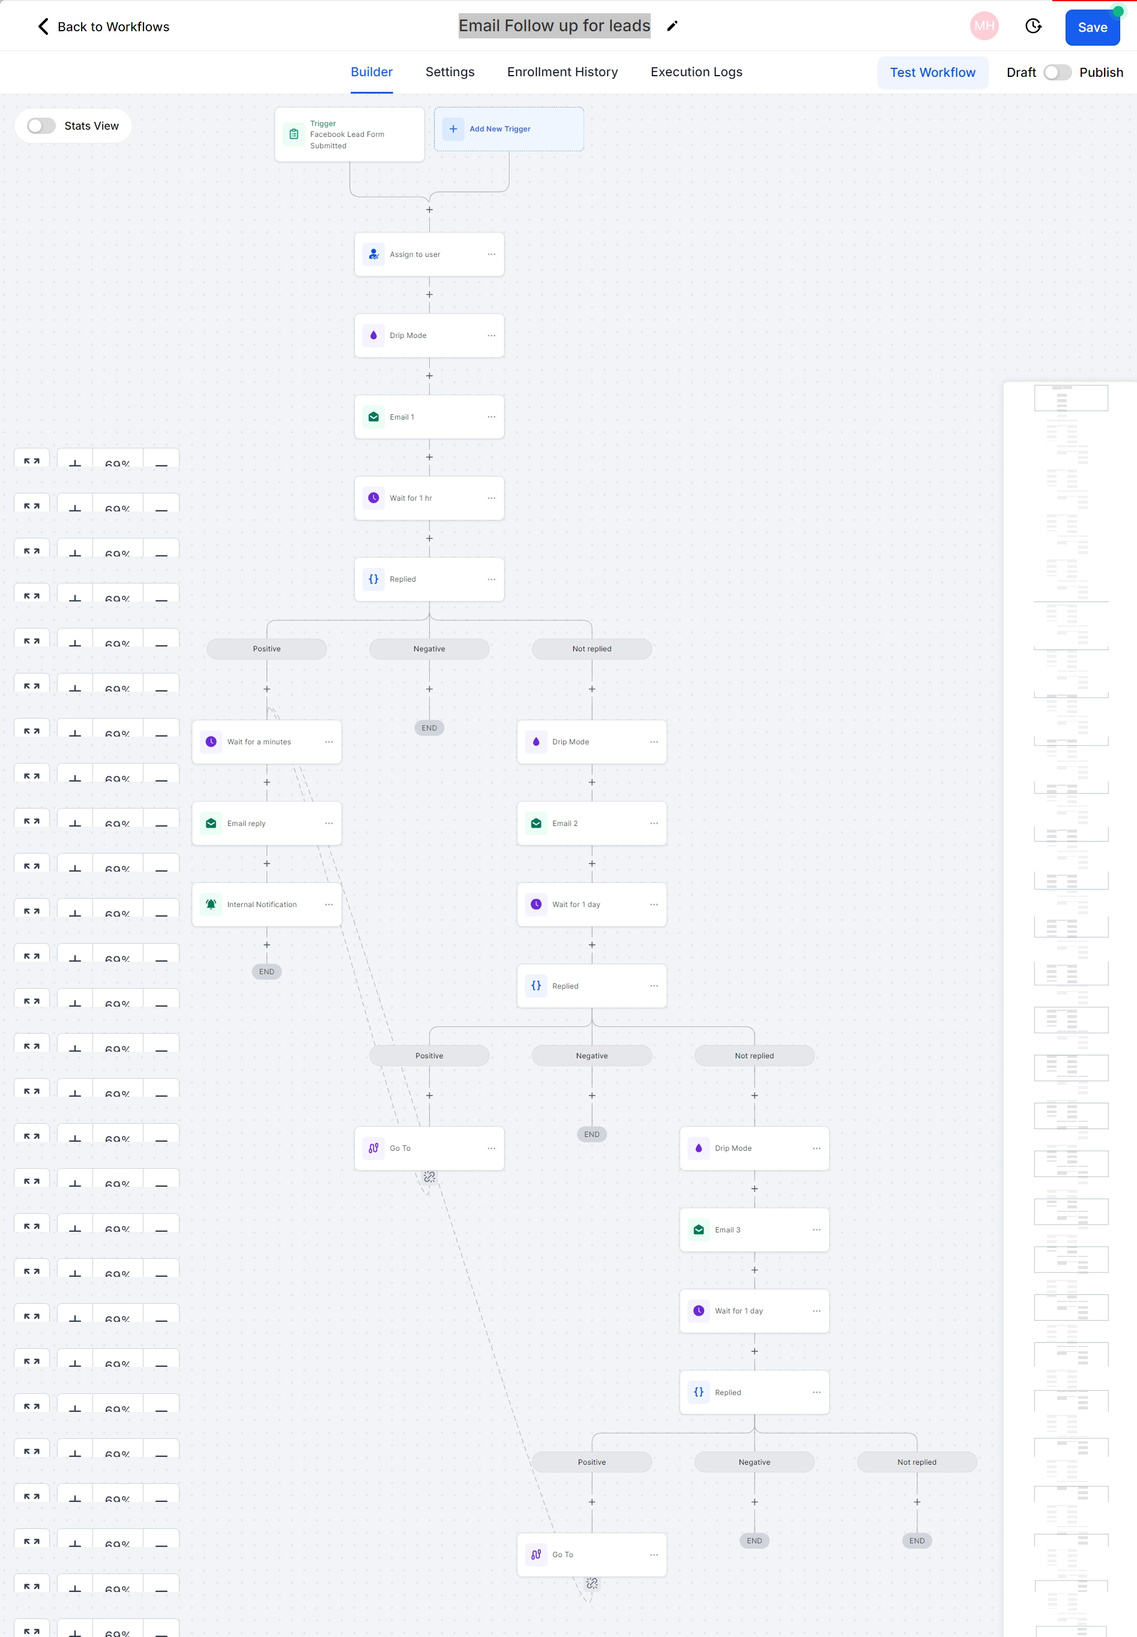Add step via plus directly below Email 2
The width and height of the screenshot is (1137, 1637).
pos(592,863)
